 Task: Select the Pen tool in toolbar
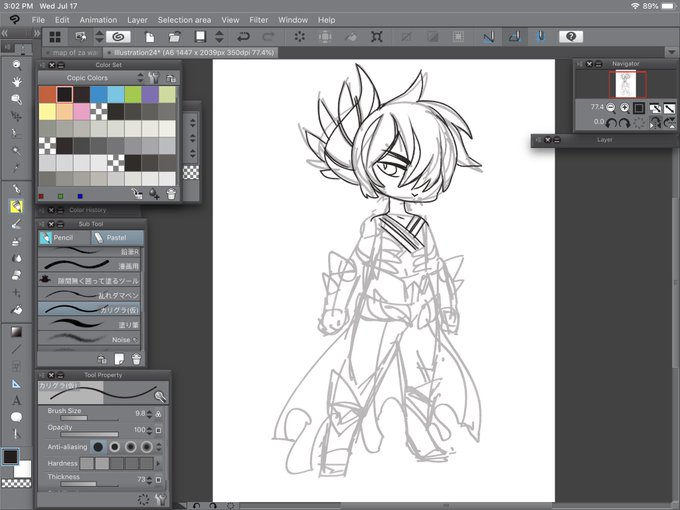click(16, 190)
